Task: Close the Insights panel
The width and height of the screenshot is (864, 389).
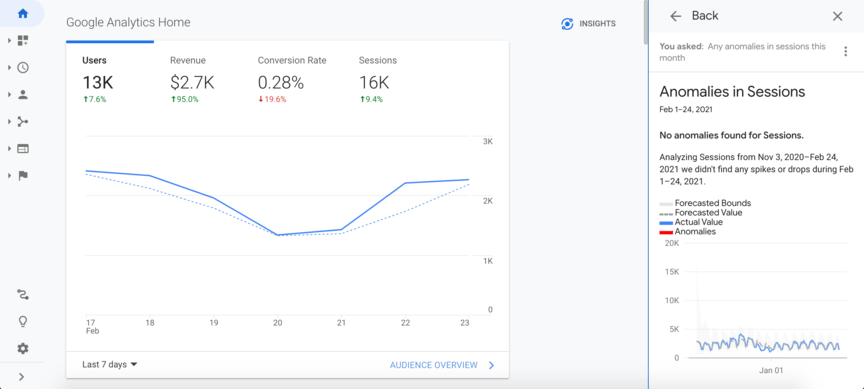Action: [x=838, y=16]
